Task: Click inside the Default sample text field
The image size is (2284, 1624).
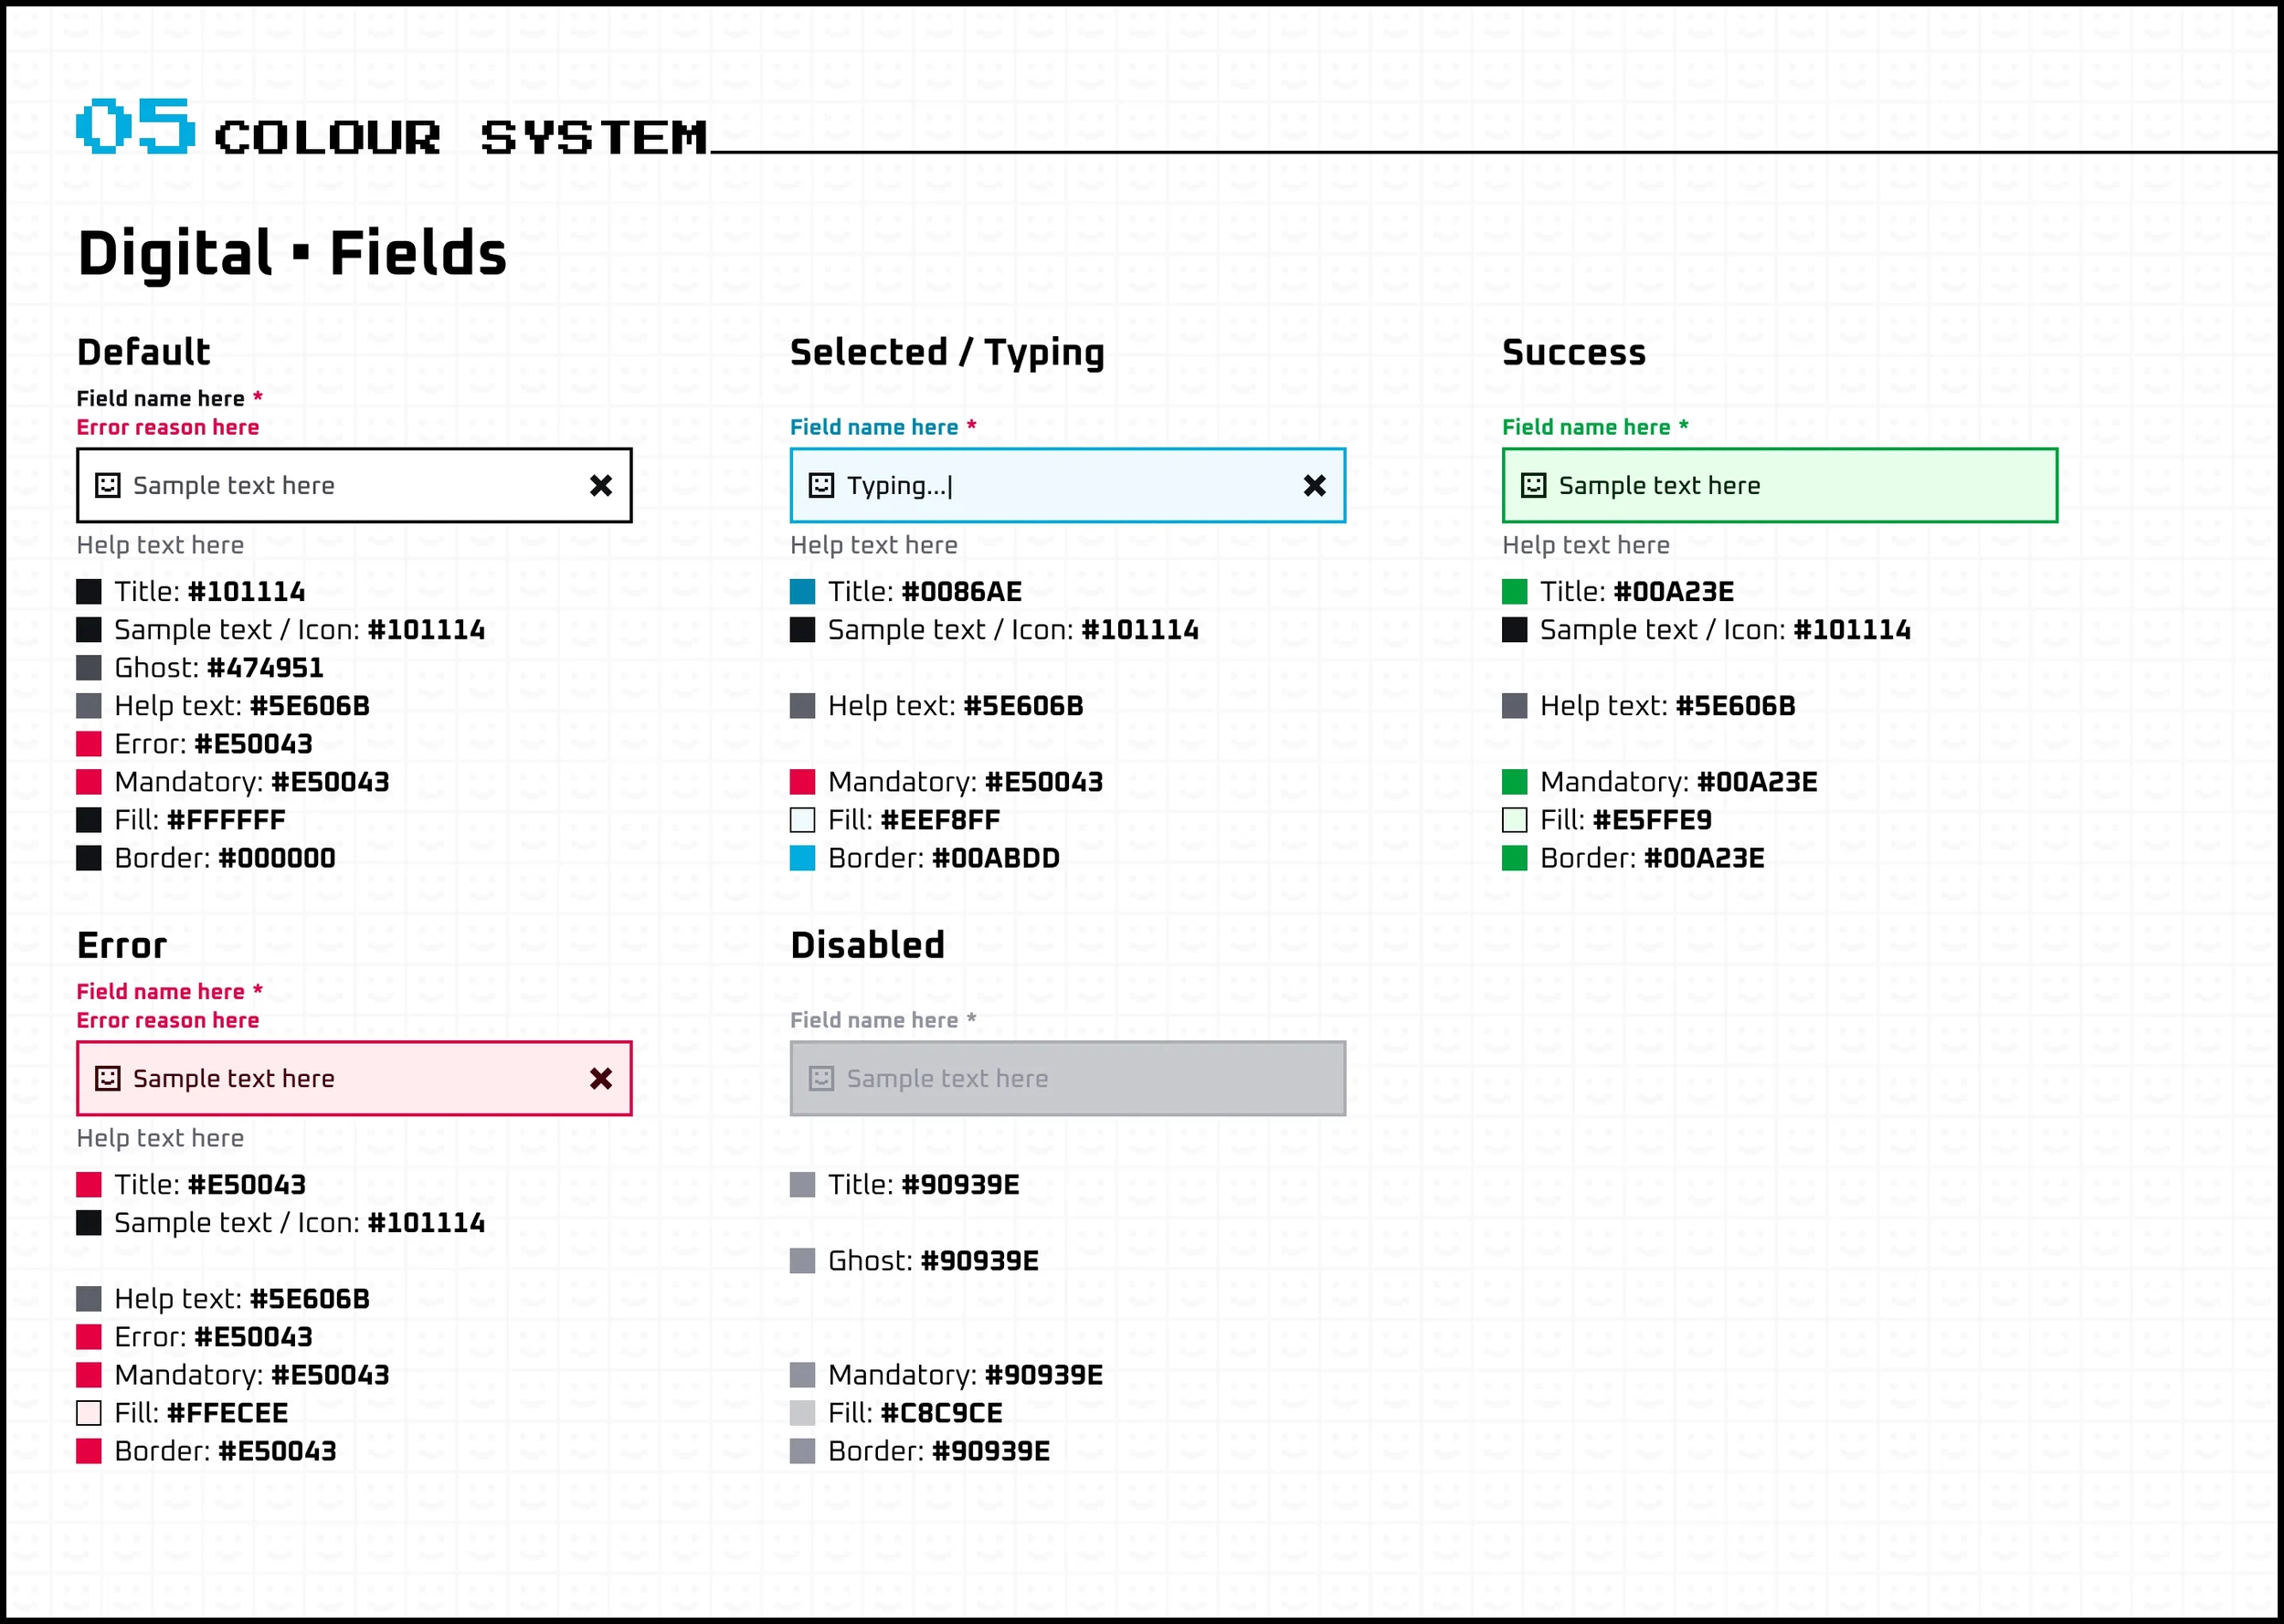Action: coord(350,485)
